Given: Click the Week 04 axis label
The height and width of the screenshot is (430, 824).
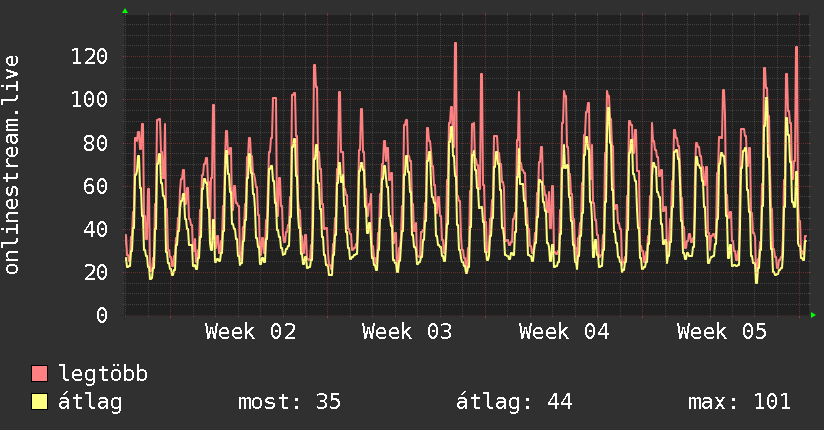Looking at the screenshot, I should point(564,332).
